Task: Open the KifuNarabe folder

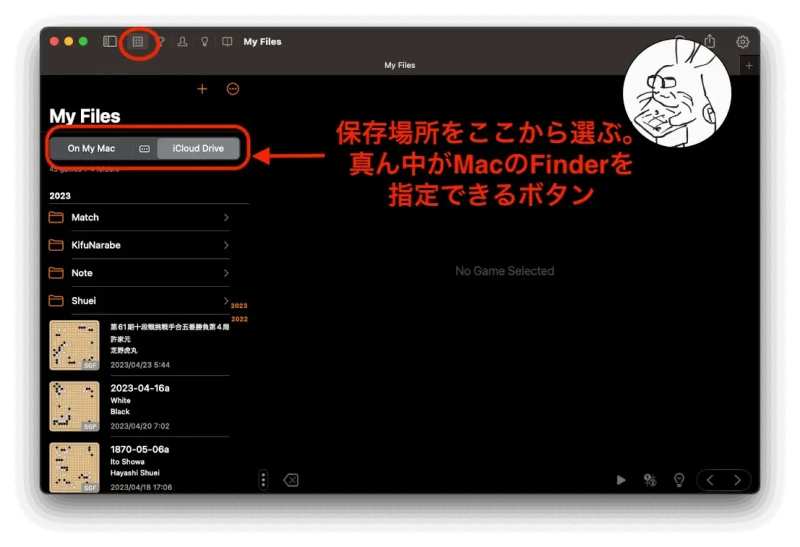Action: pyautogui.click(x=139, y=245)
